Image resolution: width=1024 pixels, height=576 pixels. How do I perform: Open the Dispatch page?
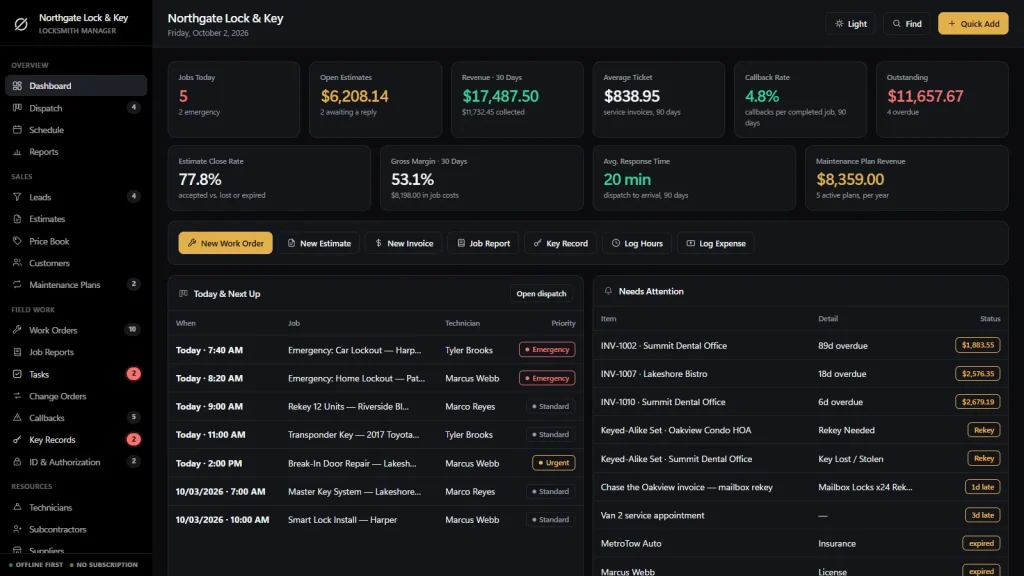76,108
